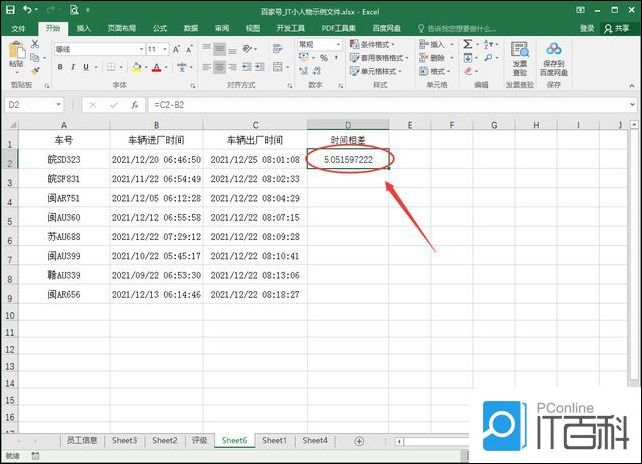Screen dimensions: 642x464
Task: Click the Undo icon in title bar
Action: pyautogui.click(x=28, y=9)
